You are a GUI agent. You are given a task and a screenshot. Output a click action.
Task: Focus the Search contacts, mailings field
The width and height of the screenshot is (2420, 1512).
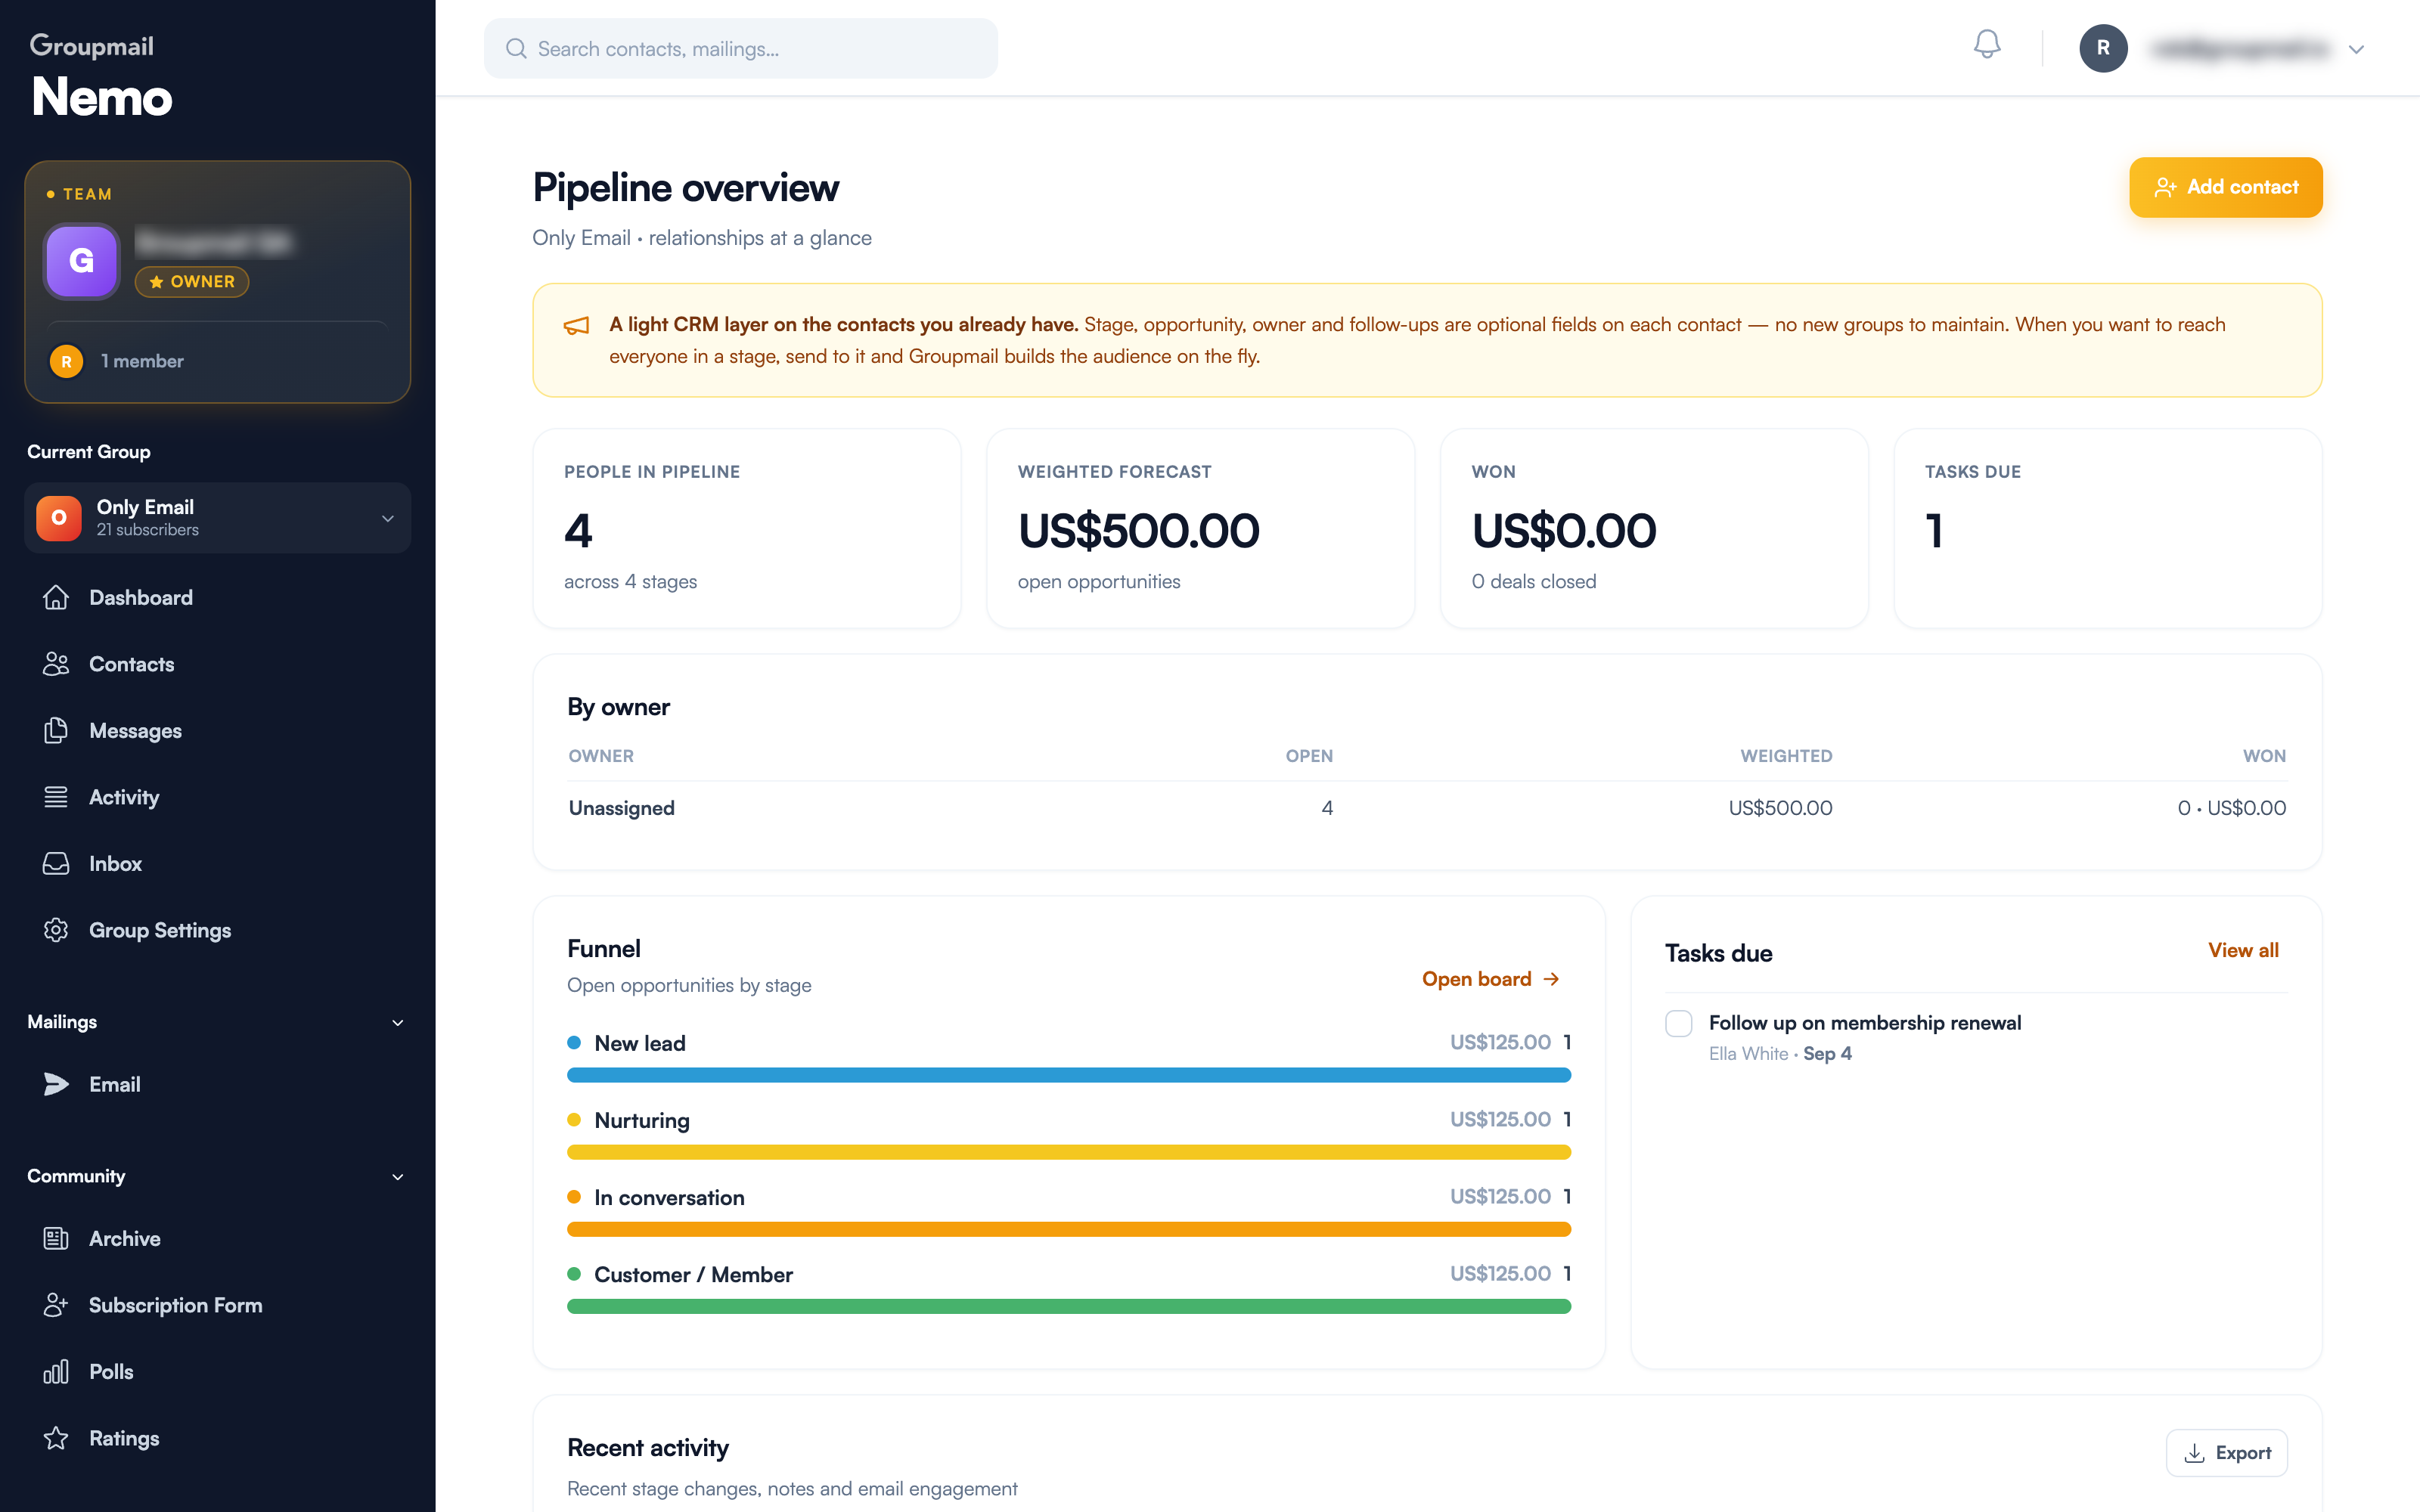click(x=740, y=49)
